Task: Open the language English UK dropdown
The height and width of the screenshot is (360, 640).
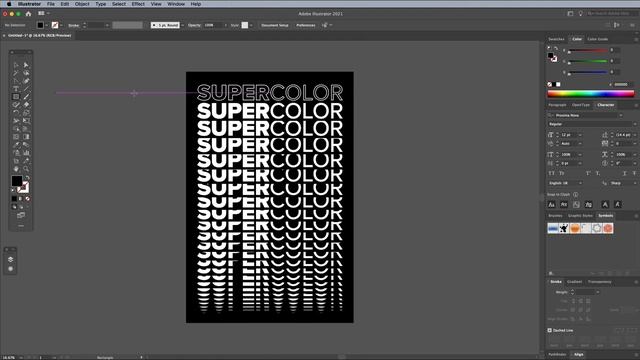Action: pos(580,183)
